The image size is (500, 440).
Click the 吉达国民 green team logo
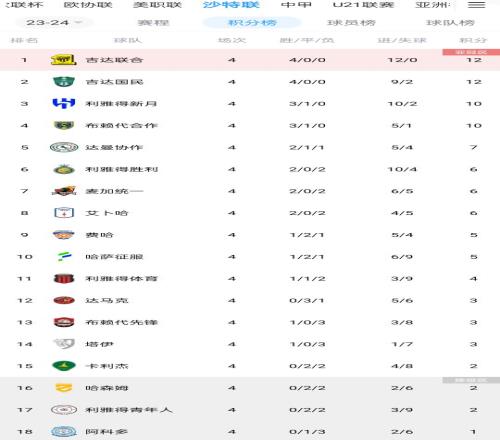click(x=64, y=82)
